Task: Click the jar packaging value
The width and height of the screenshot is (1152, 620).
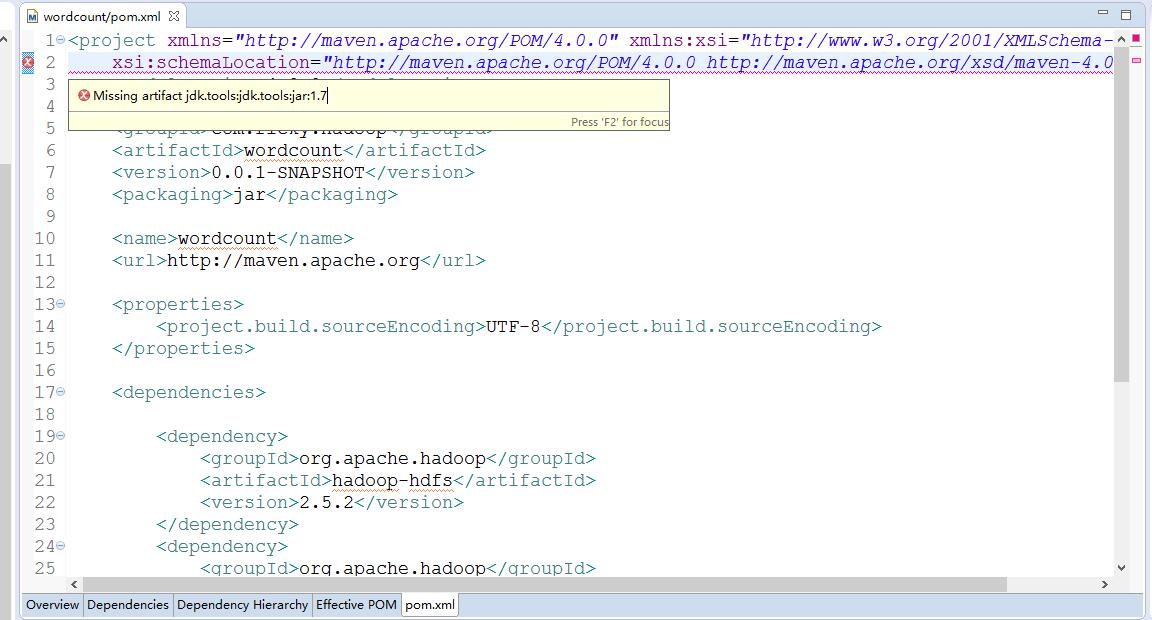Action: [x=249, y=195]
